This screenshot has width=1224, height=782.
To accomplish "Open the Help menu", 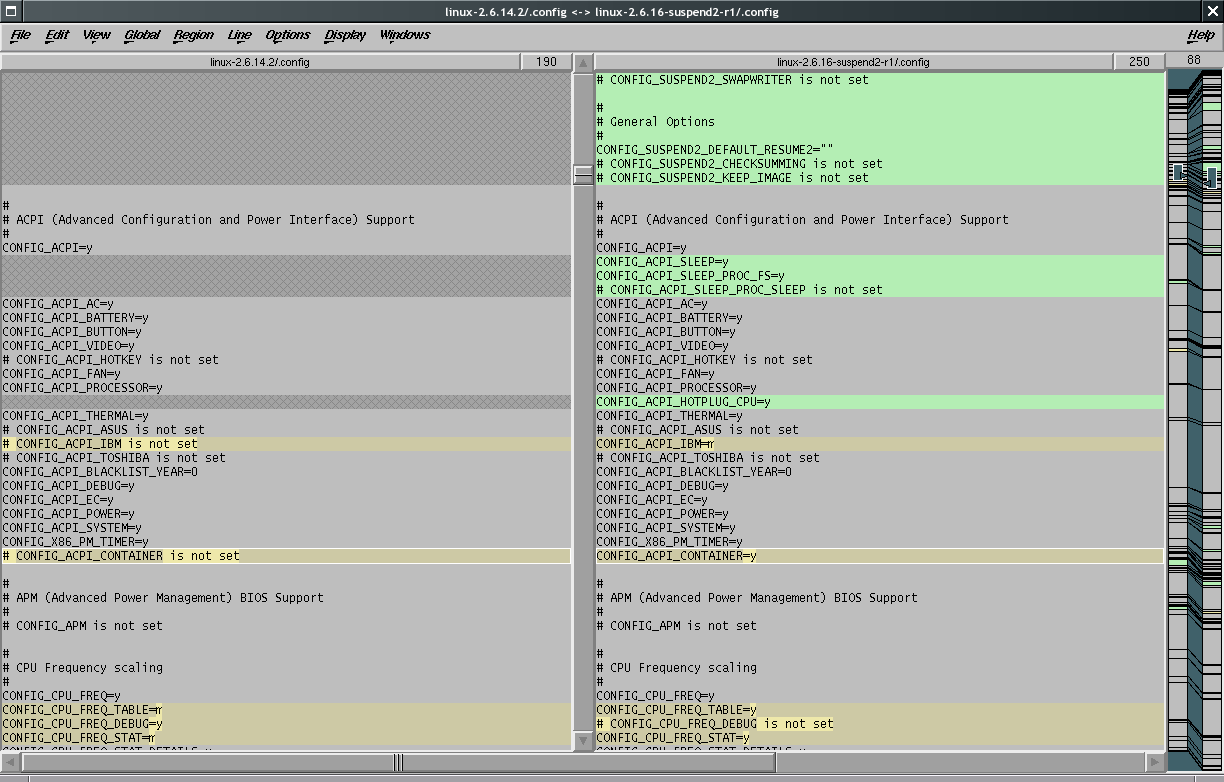I will tap(1200, 35).
